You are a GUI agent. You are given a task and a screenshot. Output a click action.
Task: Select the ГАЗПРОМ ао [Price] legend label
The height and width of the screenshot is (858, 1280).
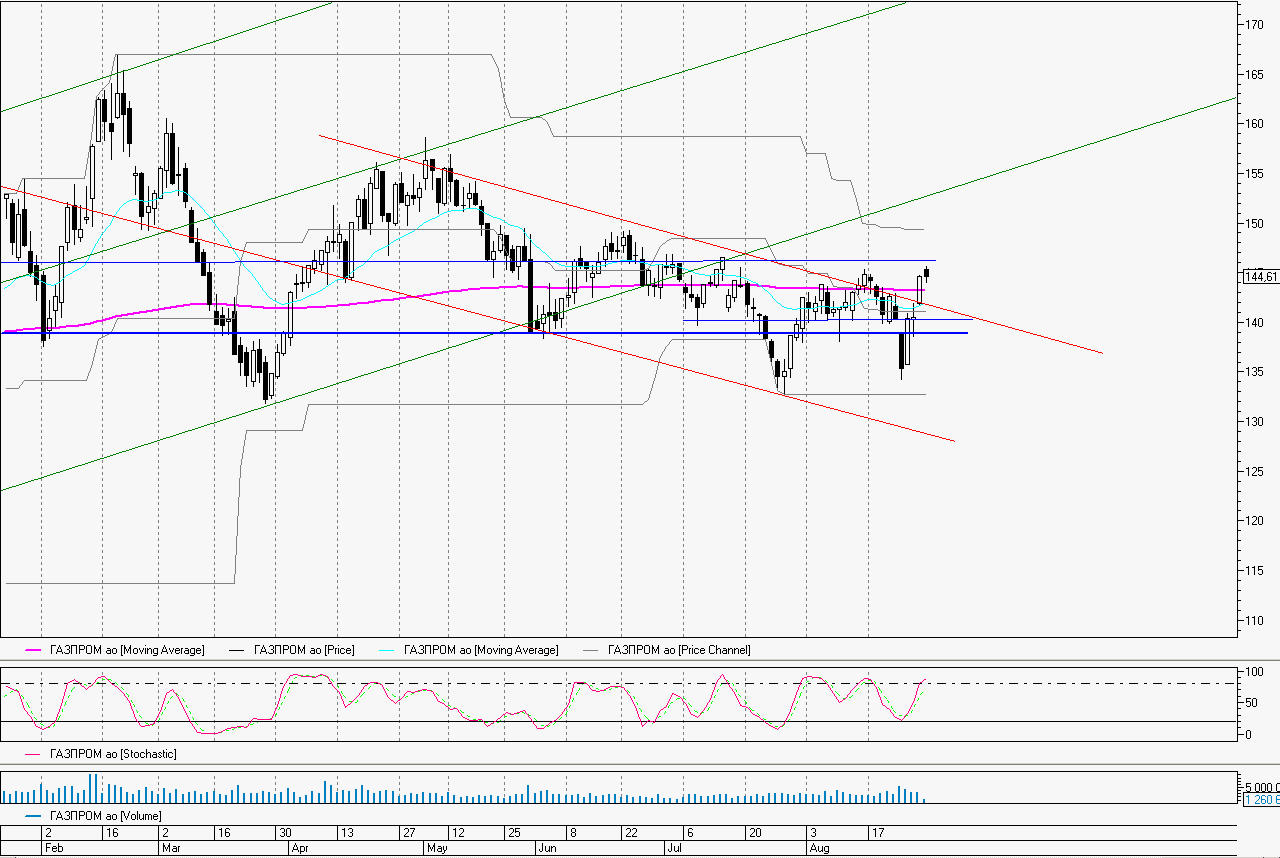pos(304,650)
